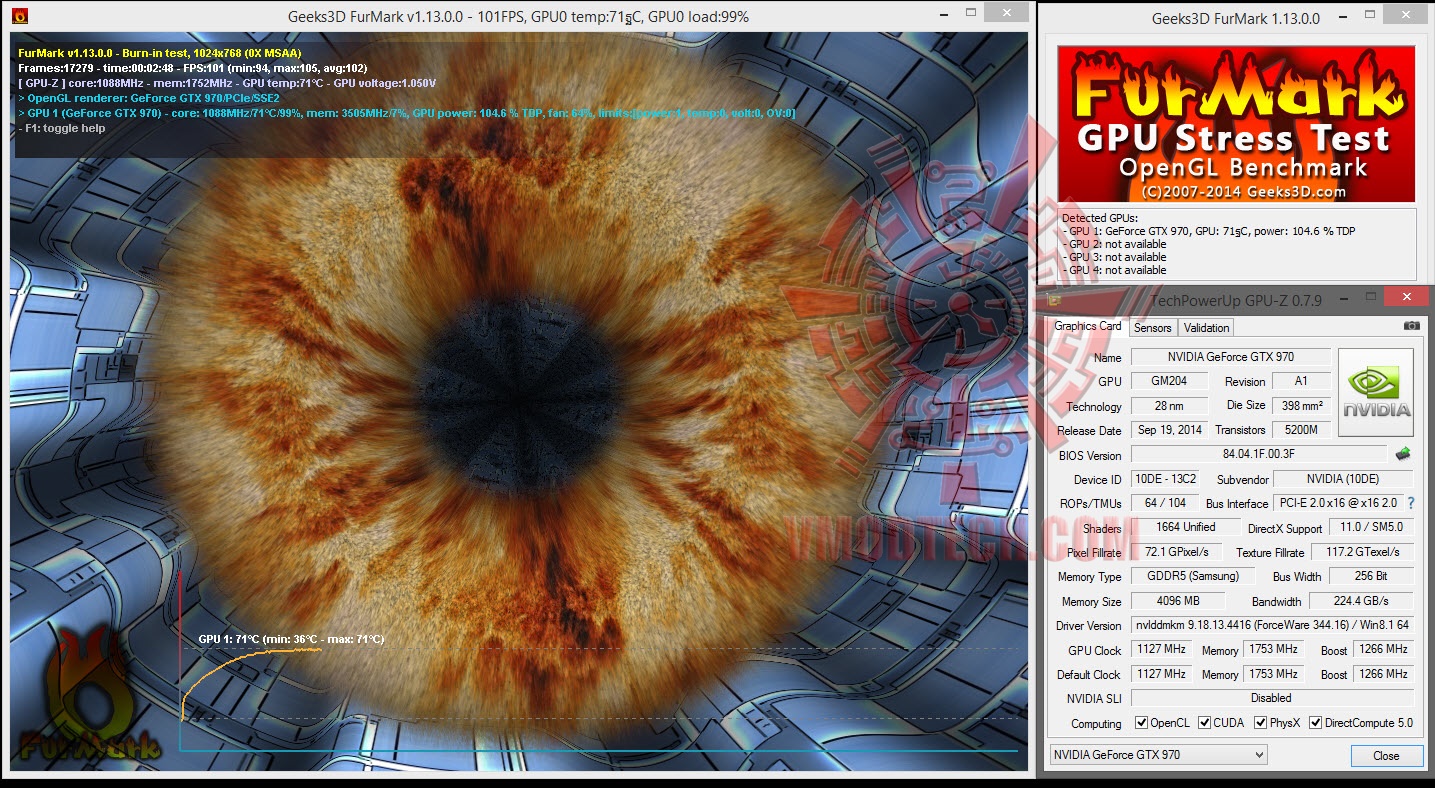Image resolution: width=1435 pixels, height=788 pixels.
Task: Click the Release Date field Sep 19, 2014
Action: click(1169, 430)
